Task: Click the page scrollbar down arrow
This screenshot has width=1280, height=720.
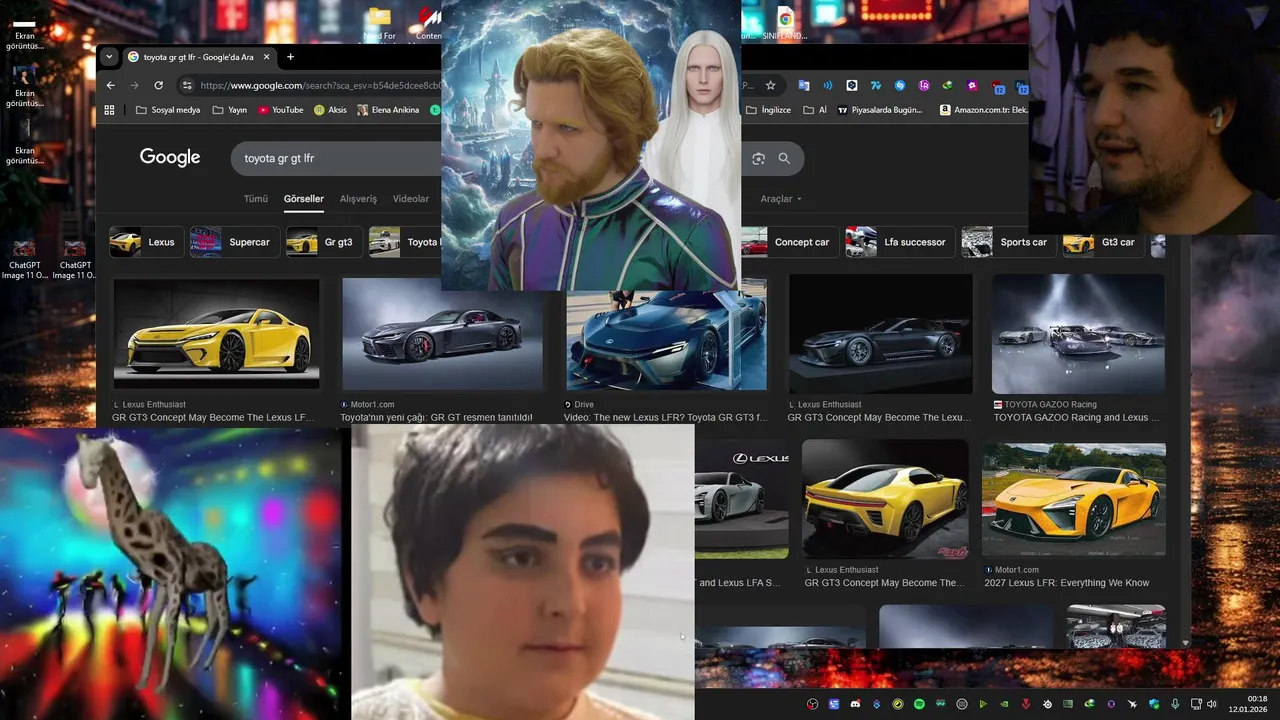Action: click(1186, 643)
